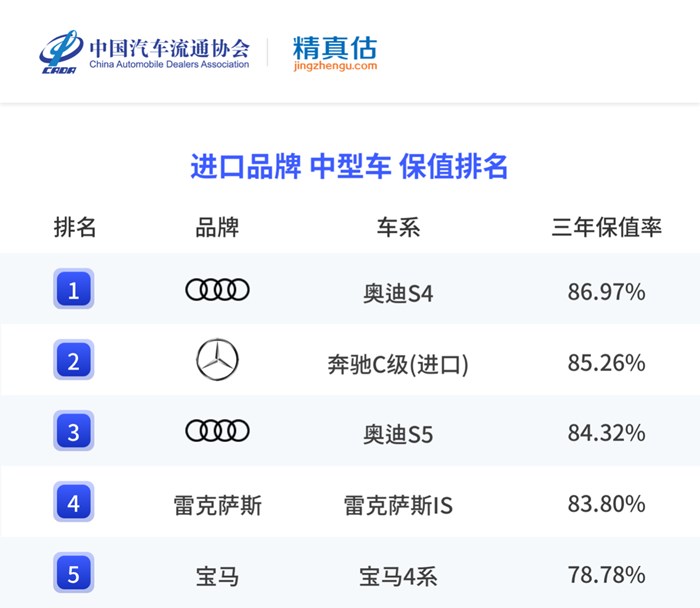Click the CADA association logo icon

[61, 52]
